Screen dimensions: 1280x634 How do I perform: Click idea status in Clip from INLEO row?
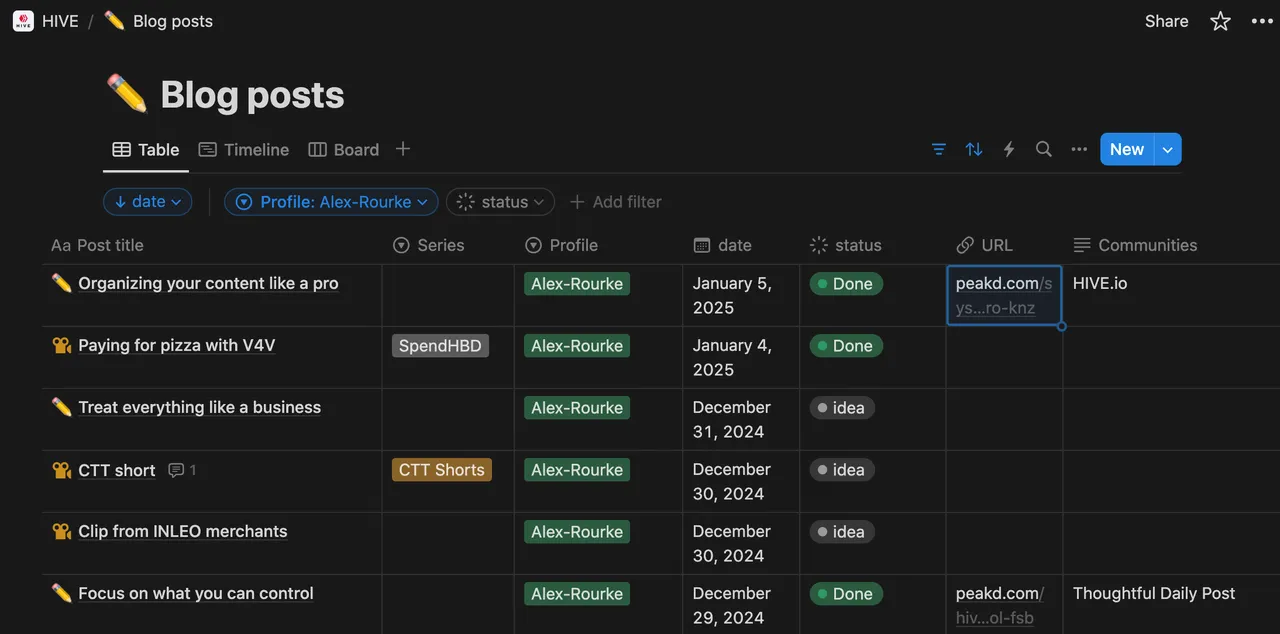point(842,532)
